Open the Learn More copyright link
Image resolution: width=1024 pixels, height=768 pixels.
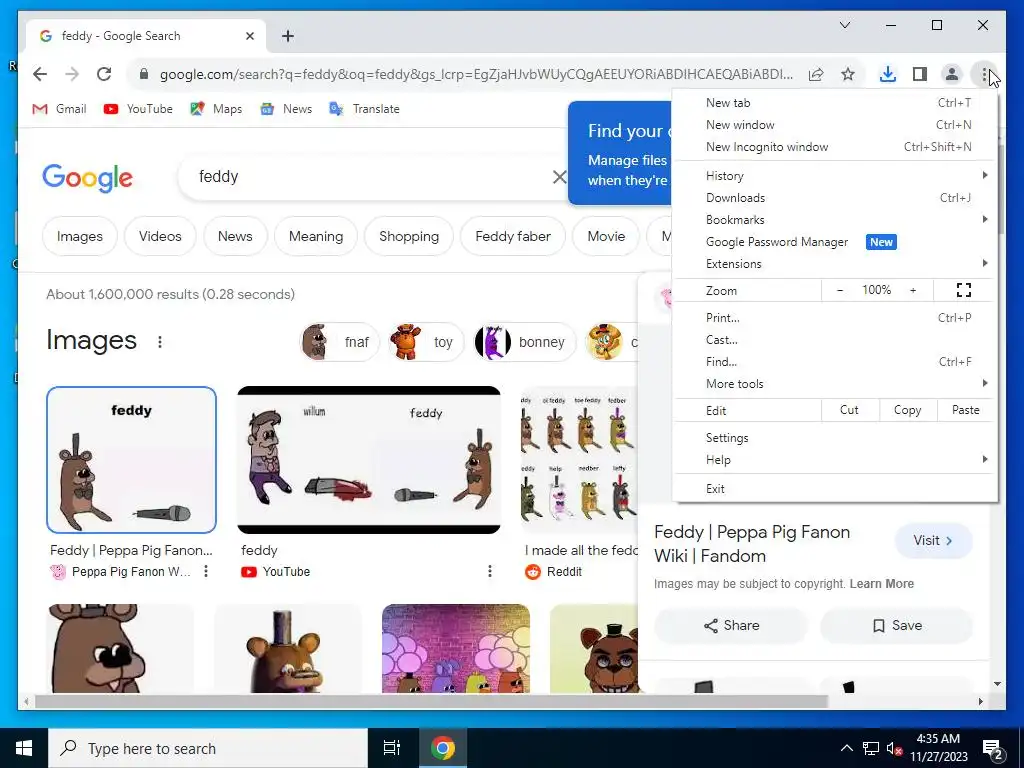tap(882, 584)
